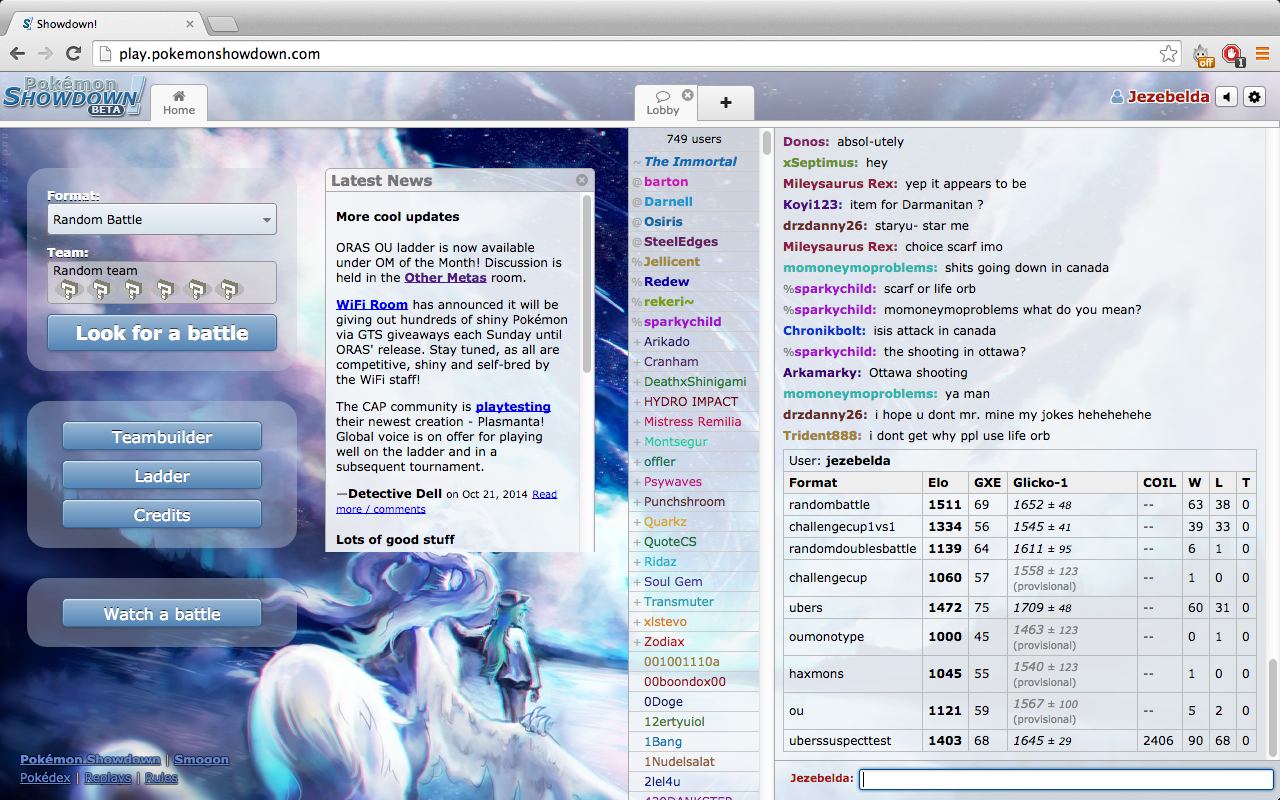Open the Format dropdown showing Random Battle
Screen dimensions: 1280x800
(162, 219)
